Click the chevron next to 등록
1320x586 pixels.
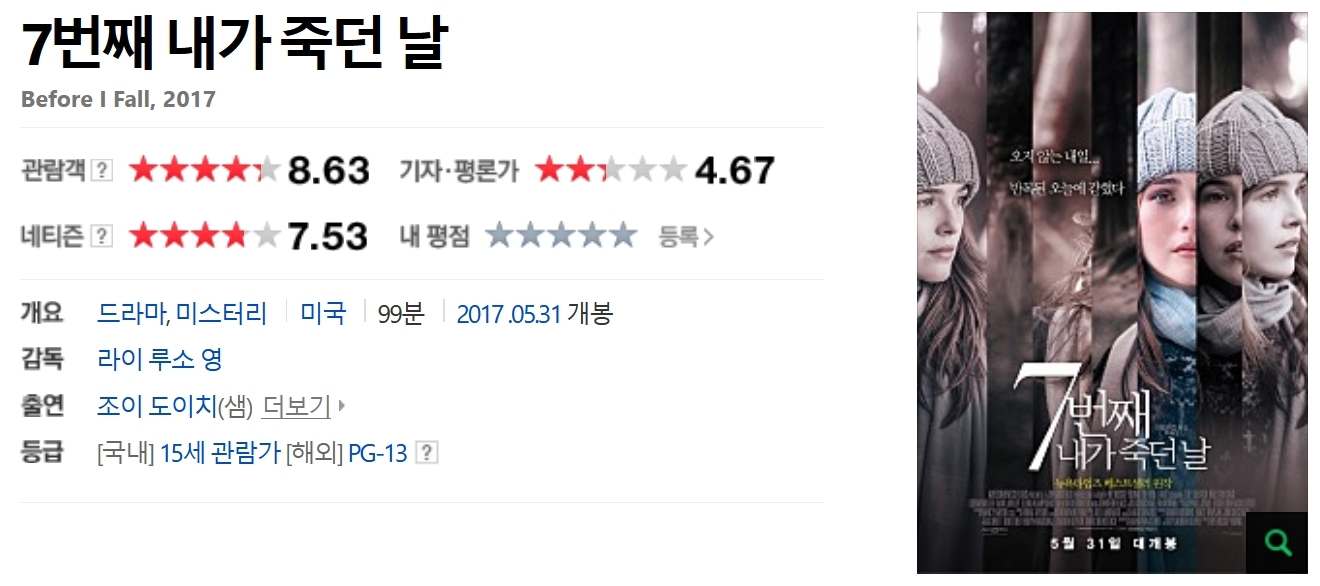click(x=708, y=237)
